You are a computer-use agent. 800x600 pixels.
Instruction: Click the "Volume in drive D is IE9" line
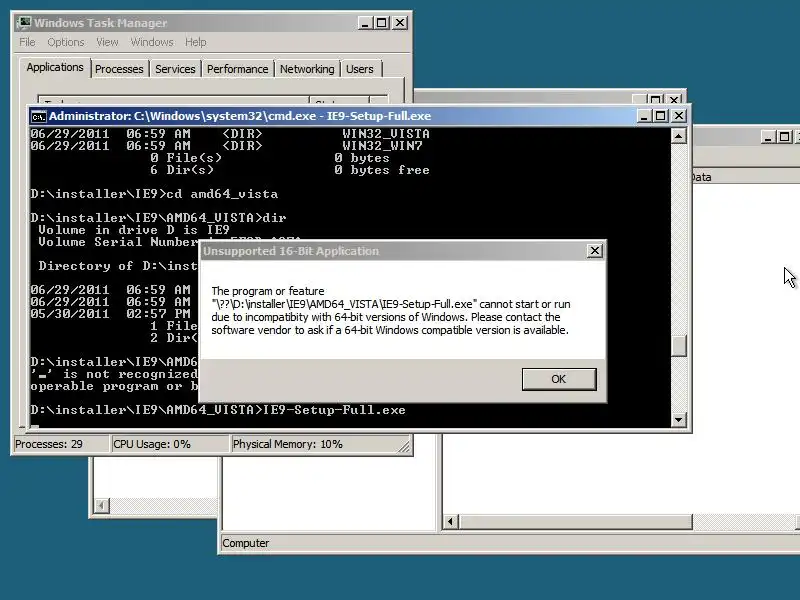click(134, 230)
